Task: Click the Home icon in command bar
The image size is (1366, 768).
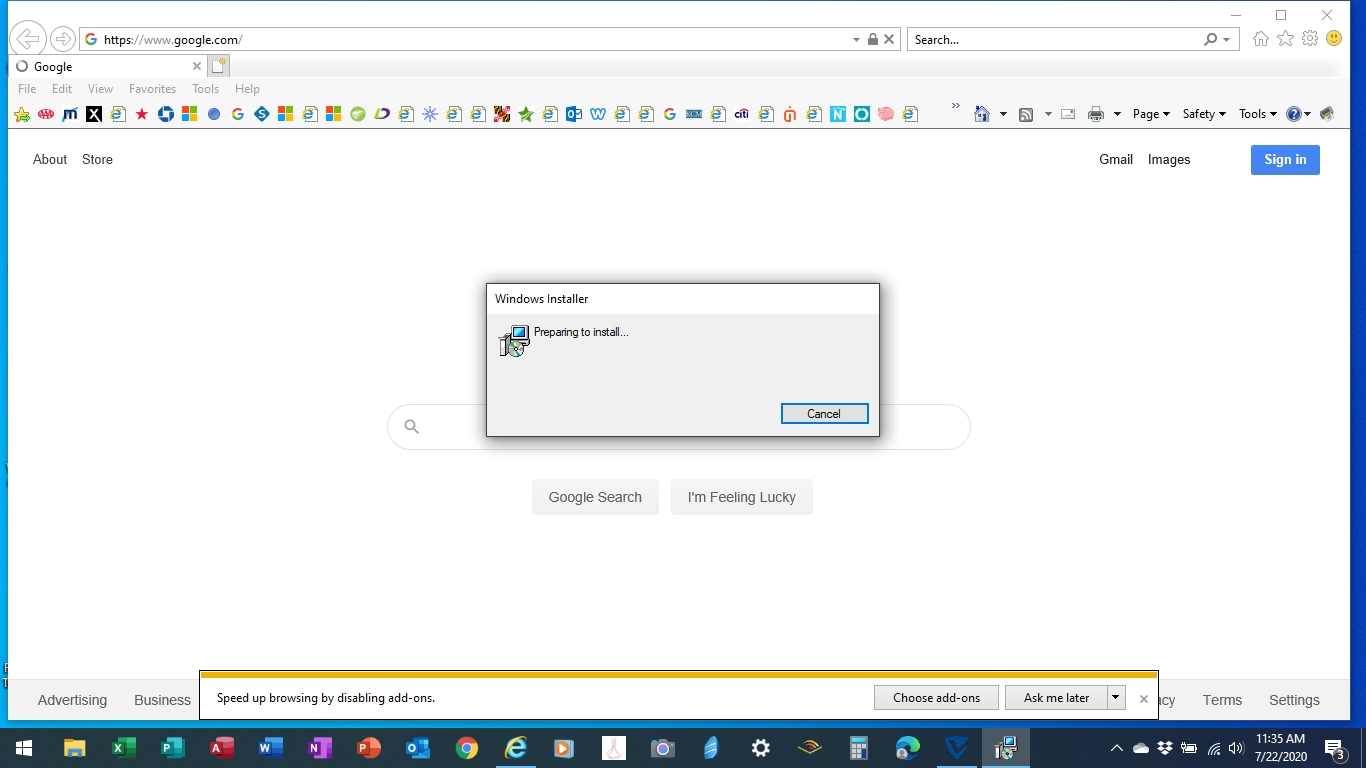Action: click(982, 114)
